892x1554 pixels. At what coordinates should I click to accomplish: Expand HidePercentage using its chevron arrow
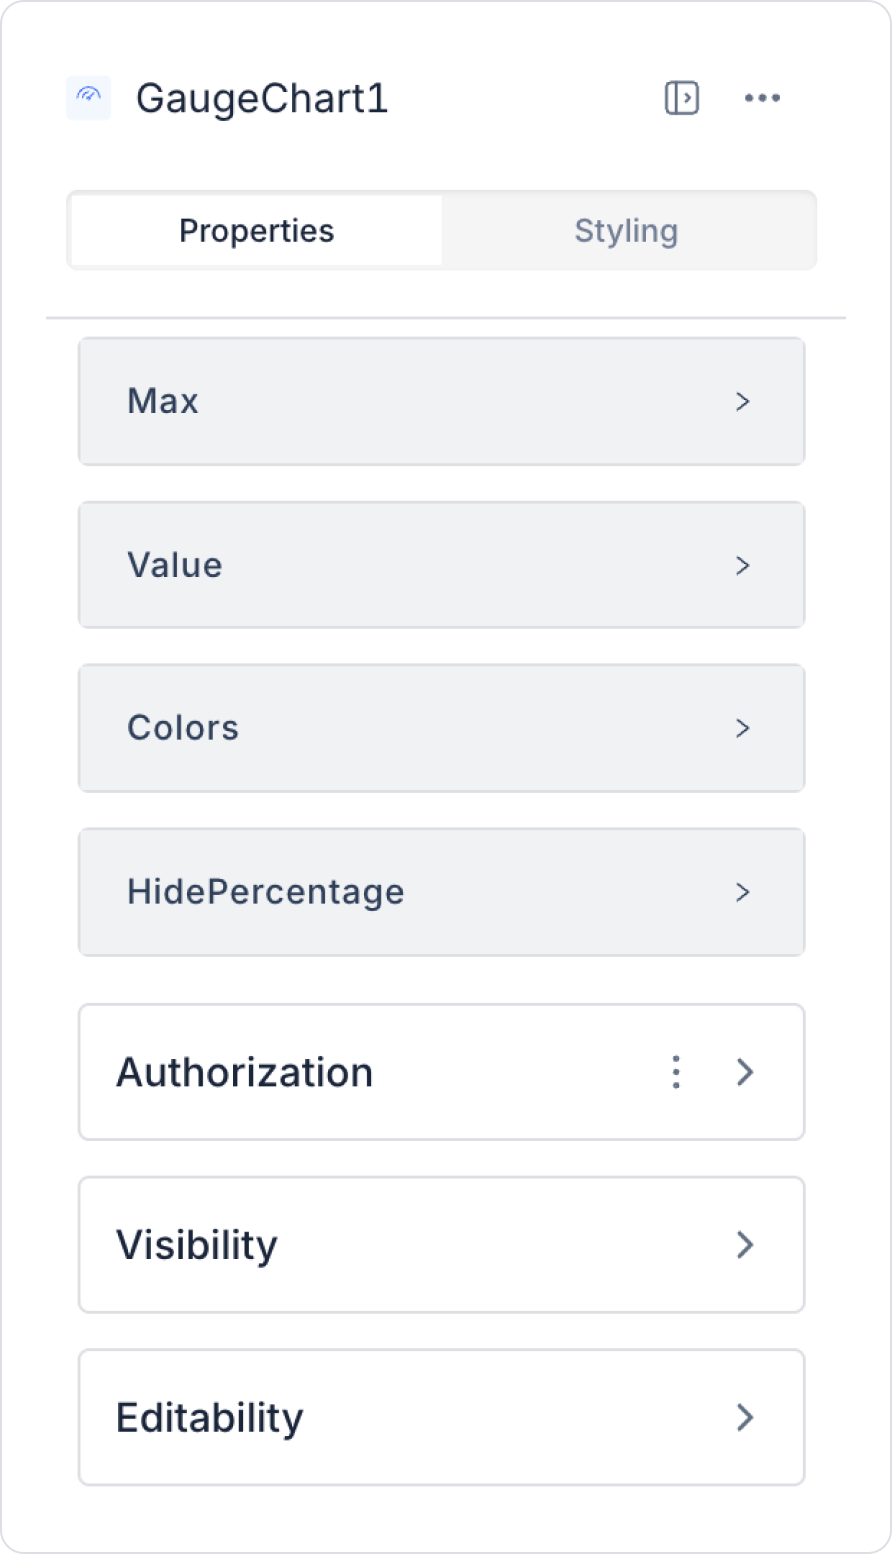pos(743,892)
